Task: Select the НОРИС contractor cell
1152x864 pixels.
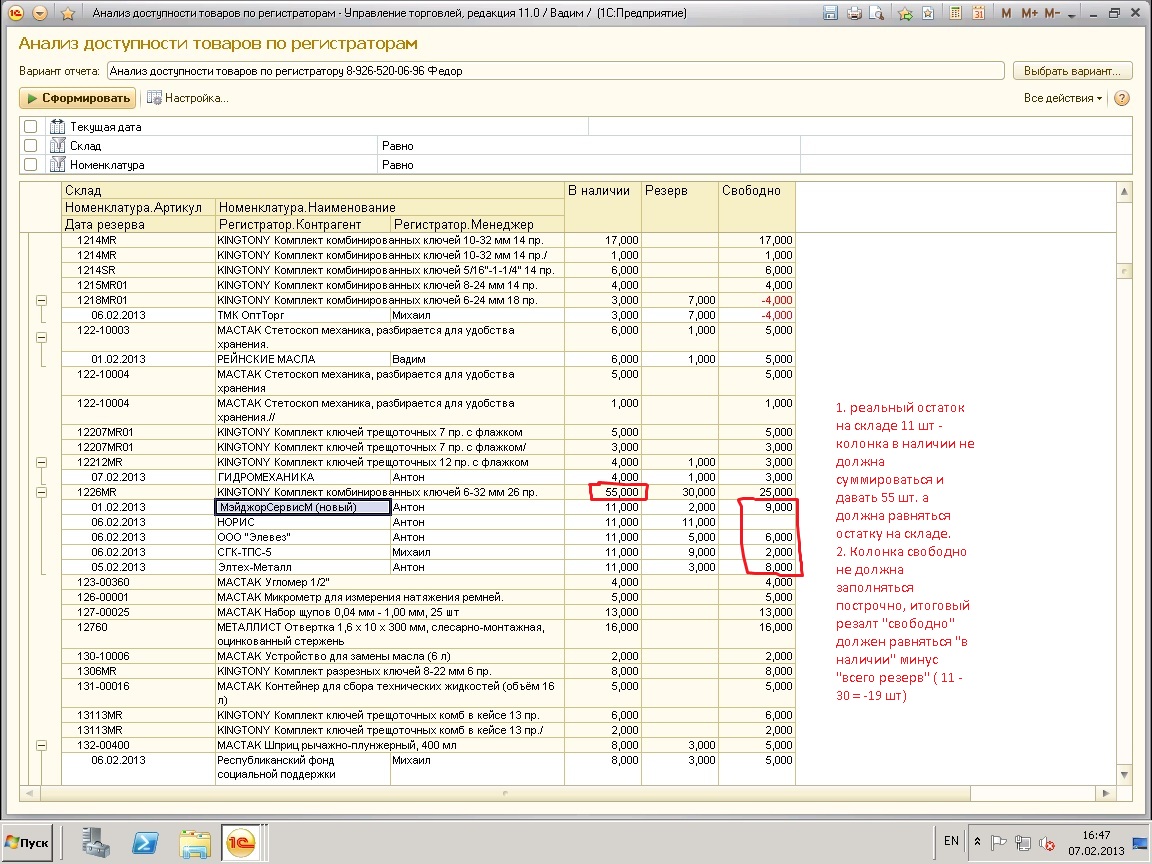Action: [x=303, y=522]
